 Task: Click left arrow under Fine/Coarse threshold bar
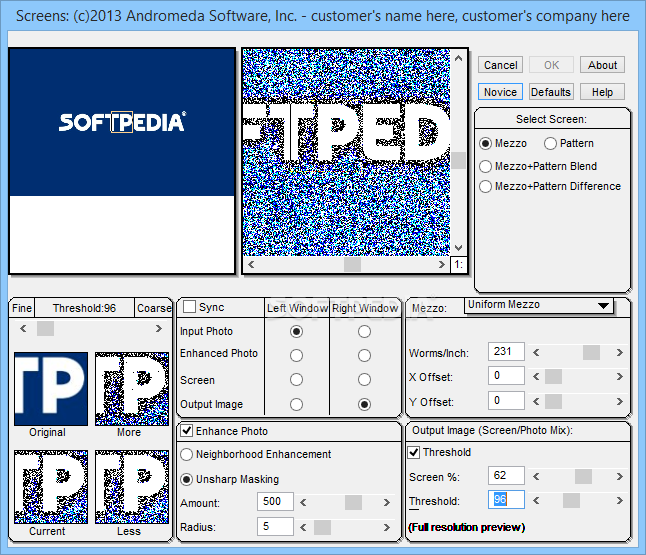click(x=23, y=328)
